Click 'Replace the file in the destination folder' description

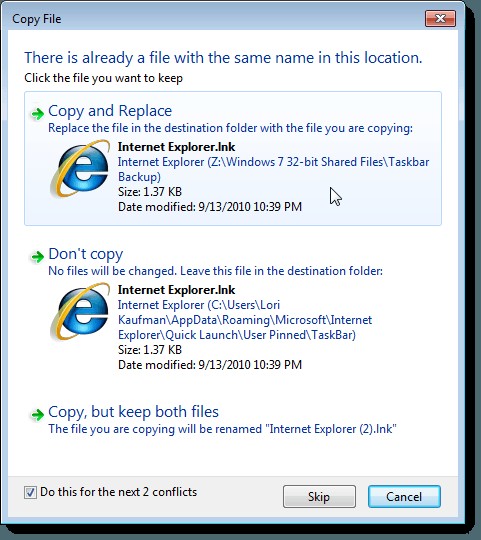coord(230,128)
